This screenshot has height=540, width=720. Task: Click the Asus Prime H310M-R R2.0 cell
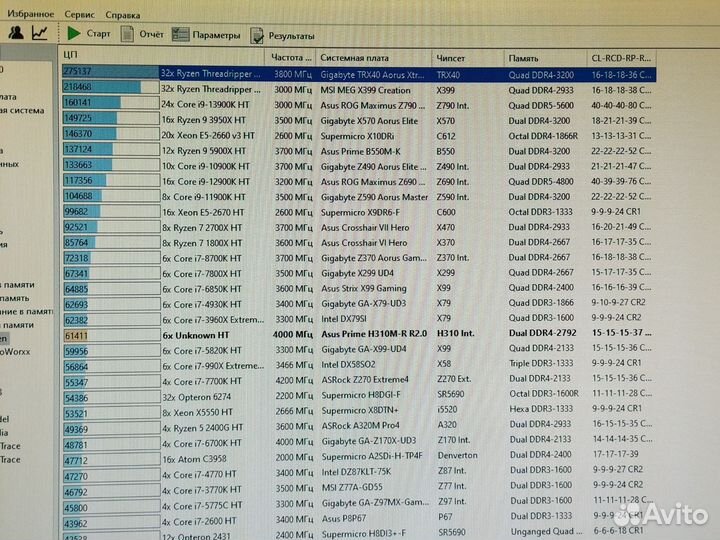(x=374, y=334)
